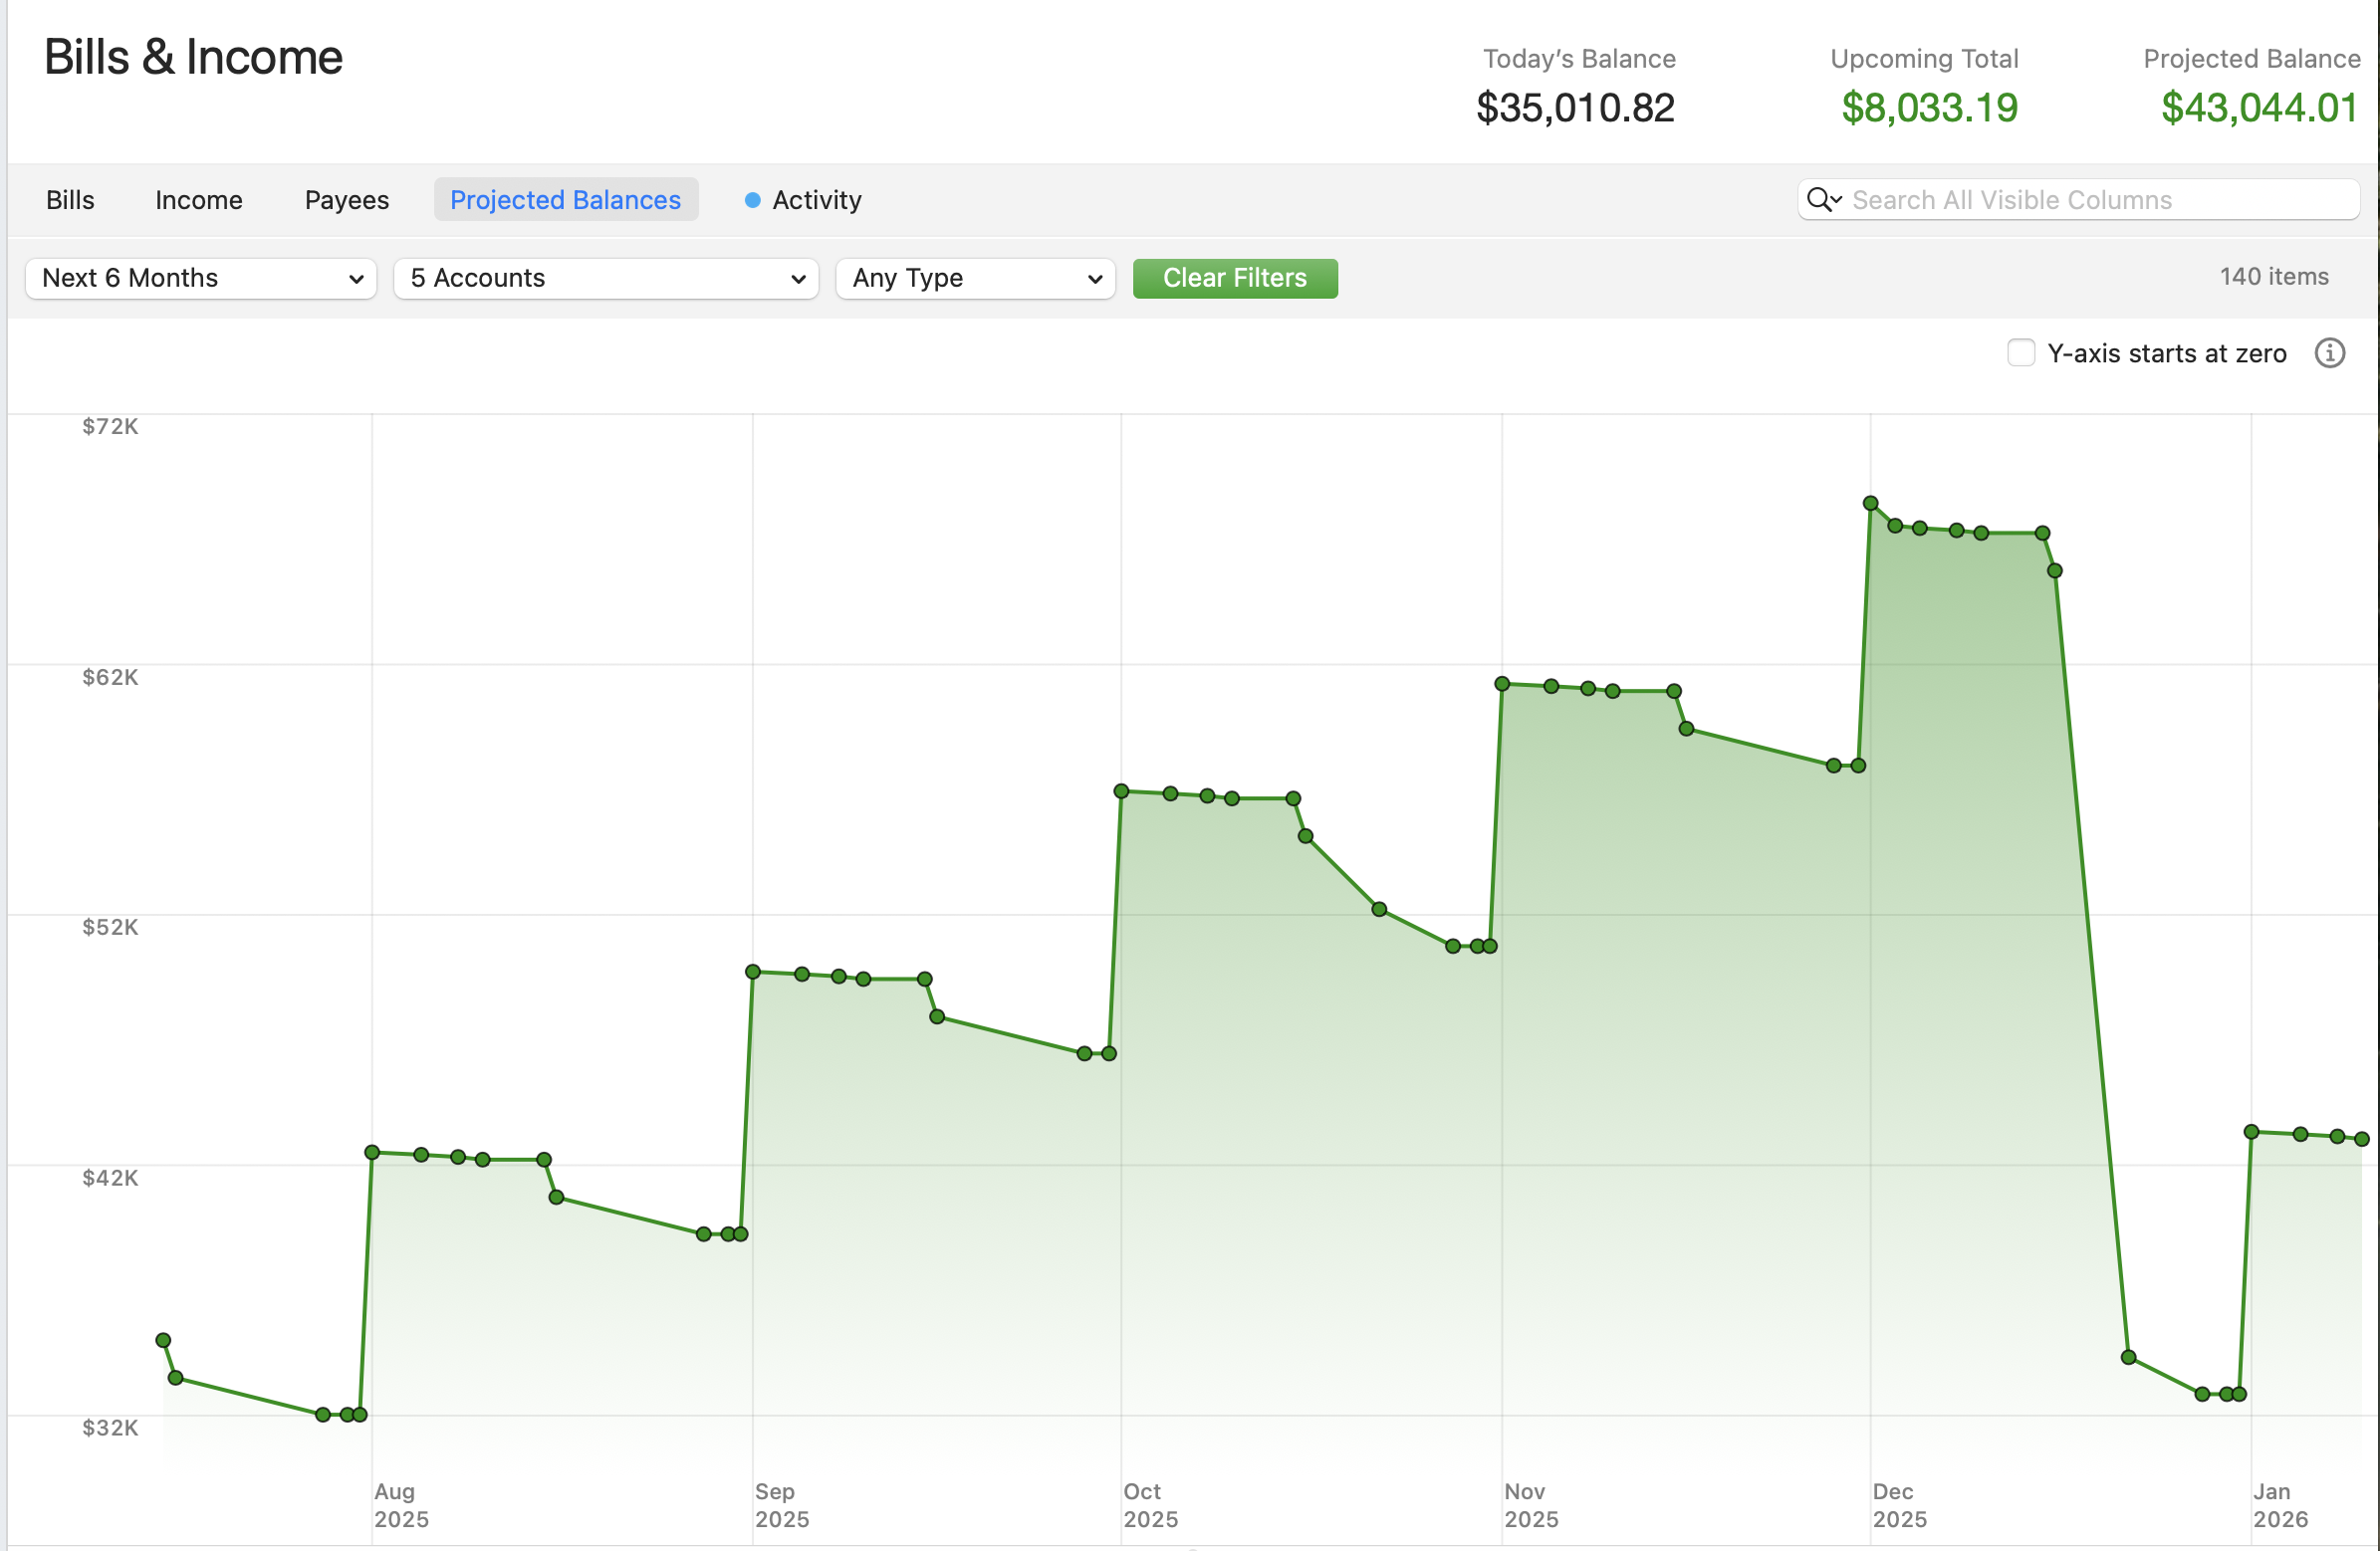
Task: Switch to the Bills tab
Action: tap(70, 200)
